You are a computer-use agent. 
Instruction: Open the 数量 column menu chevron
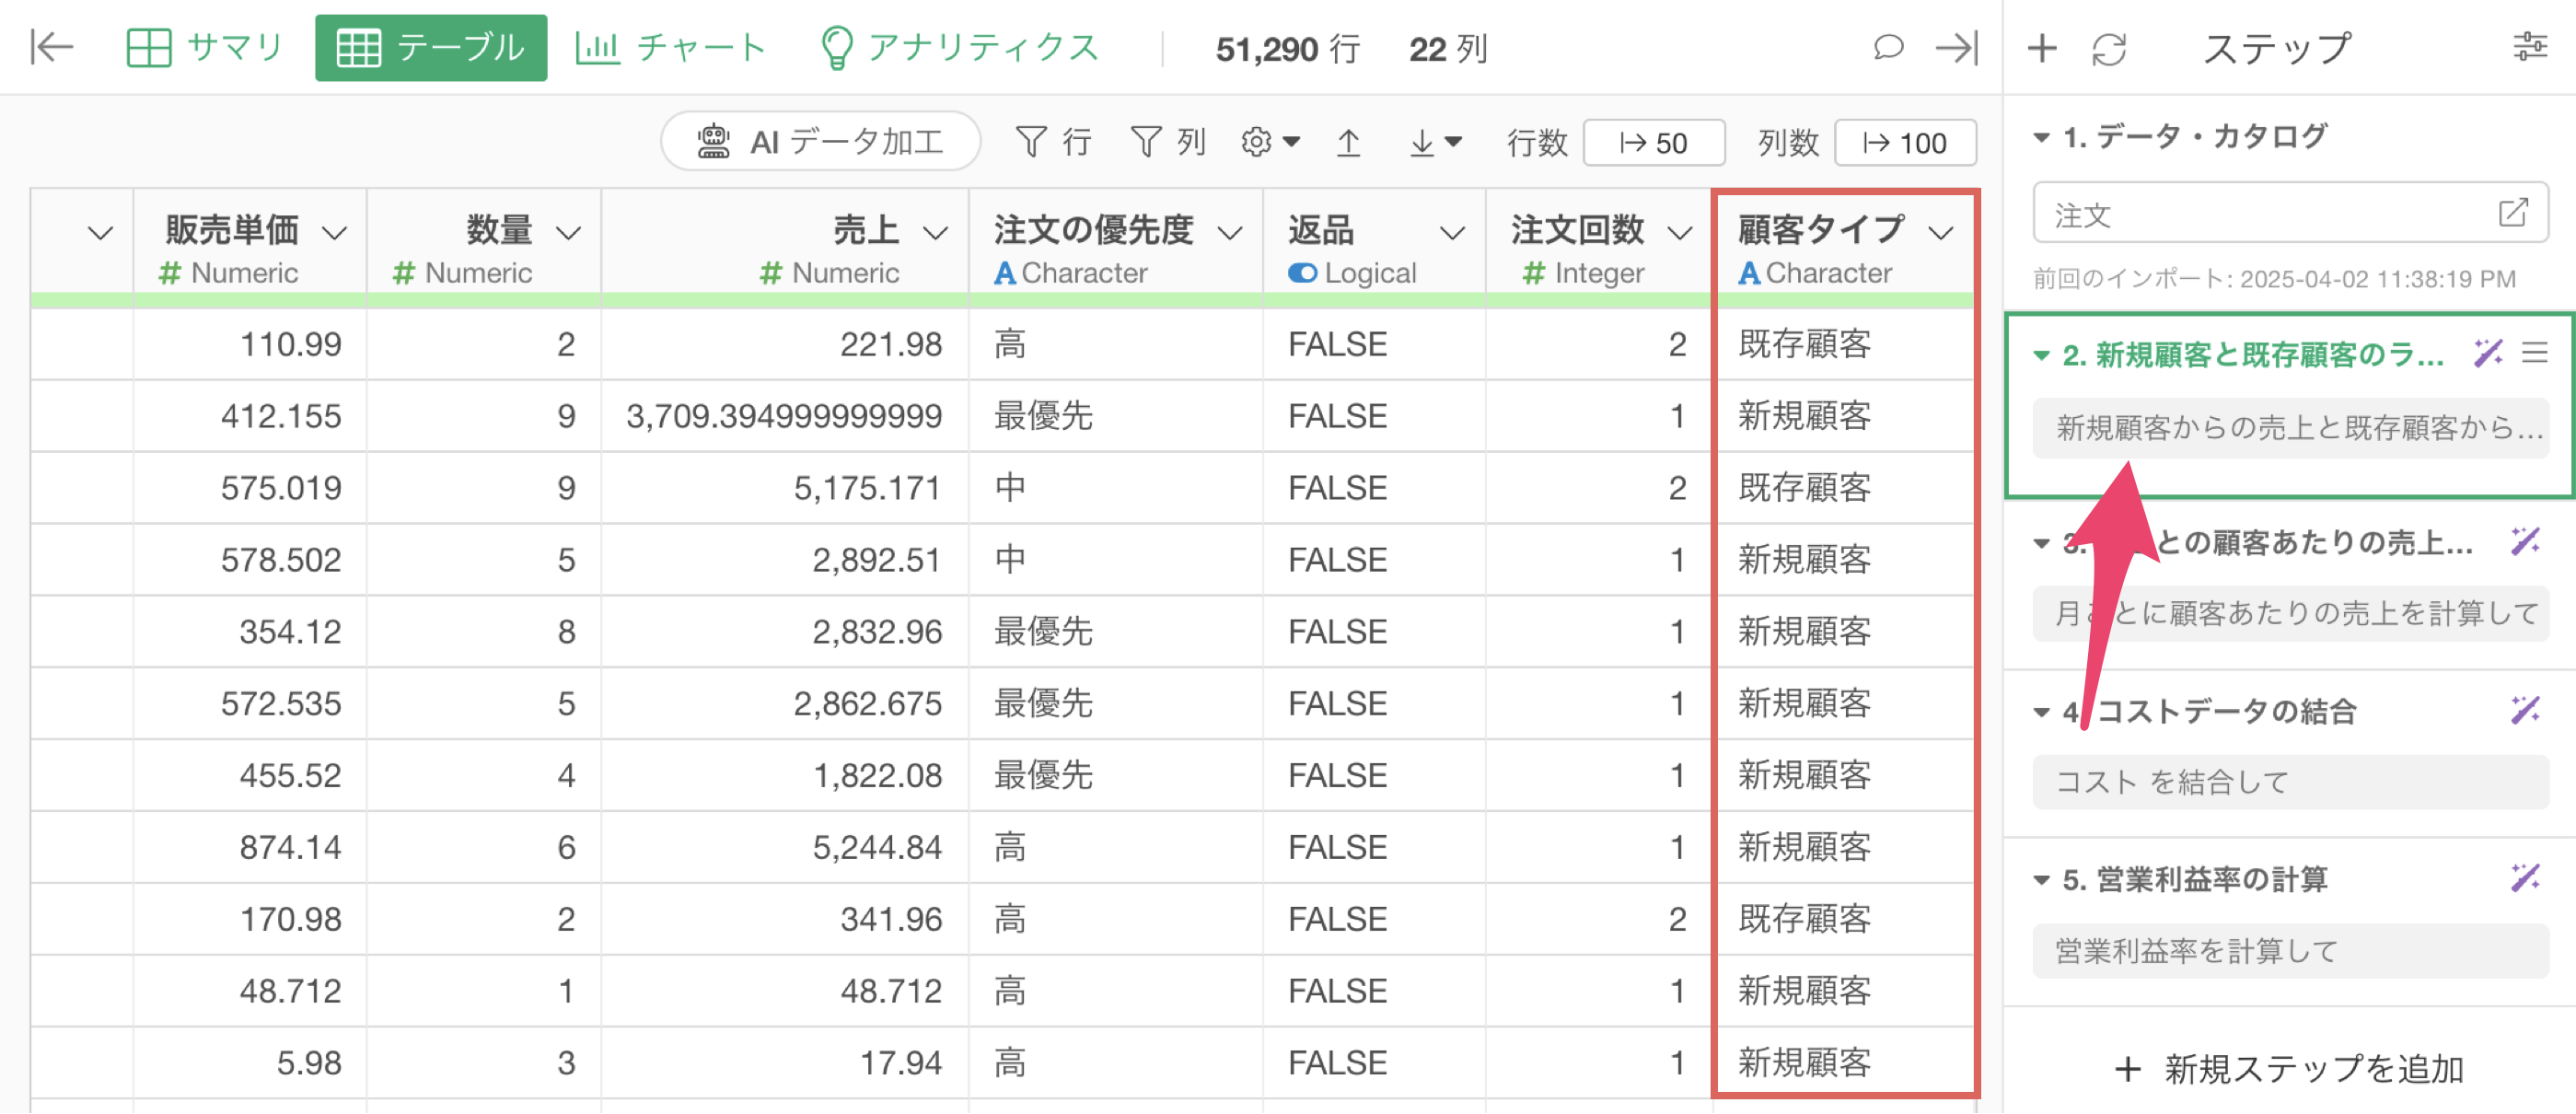[x=568, y=233]
